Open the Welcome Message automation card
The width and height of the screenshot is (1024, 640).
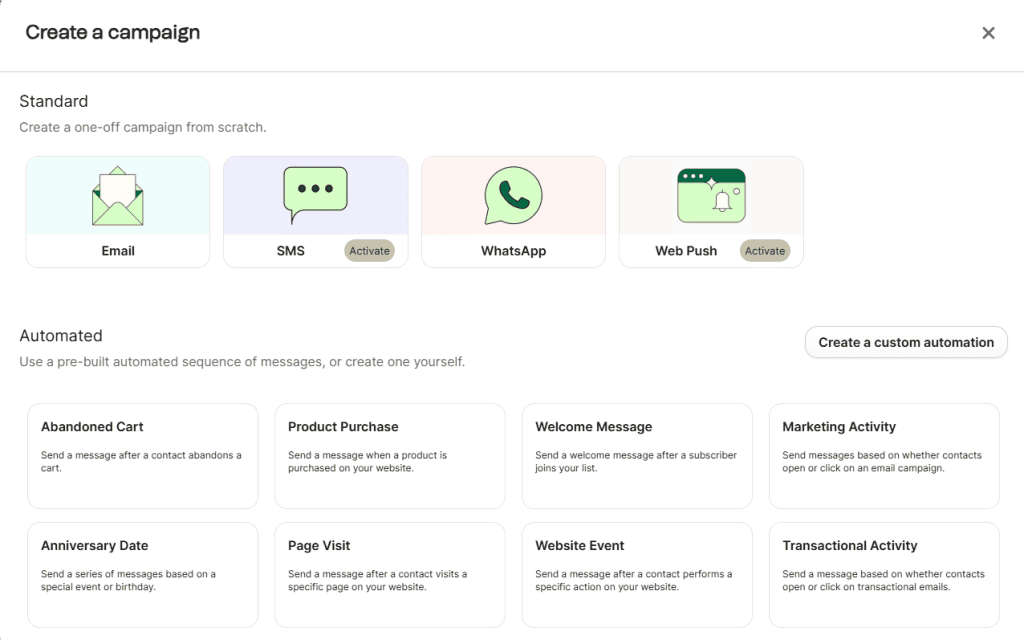tap(637, 456)
